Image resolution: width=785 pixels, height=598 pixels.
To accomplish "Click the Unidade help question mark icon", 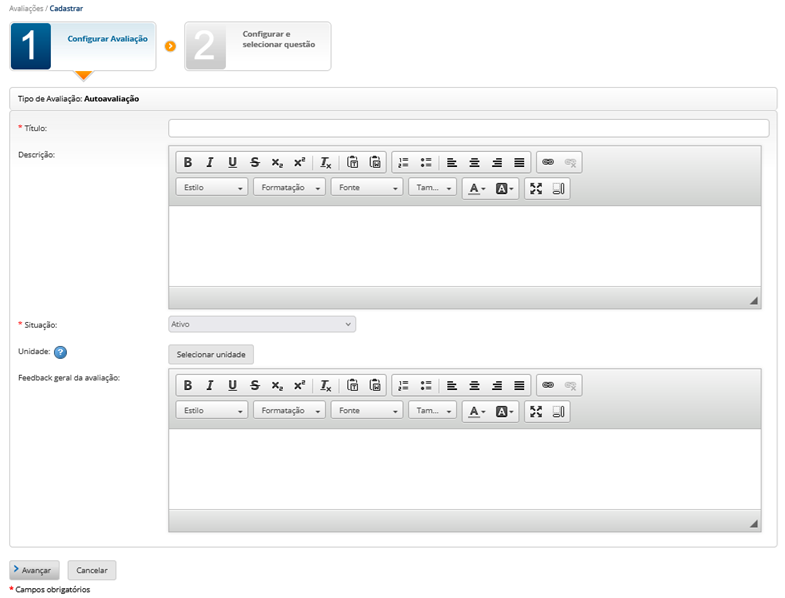I will coord(60,352).
